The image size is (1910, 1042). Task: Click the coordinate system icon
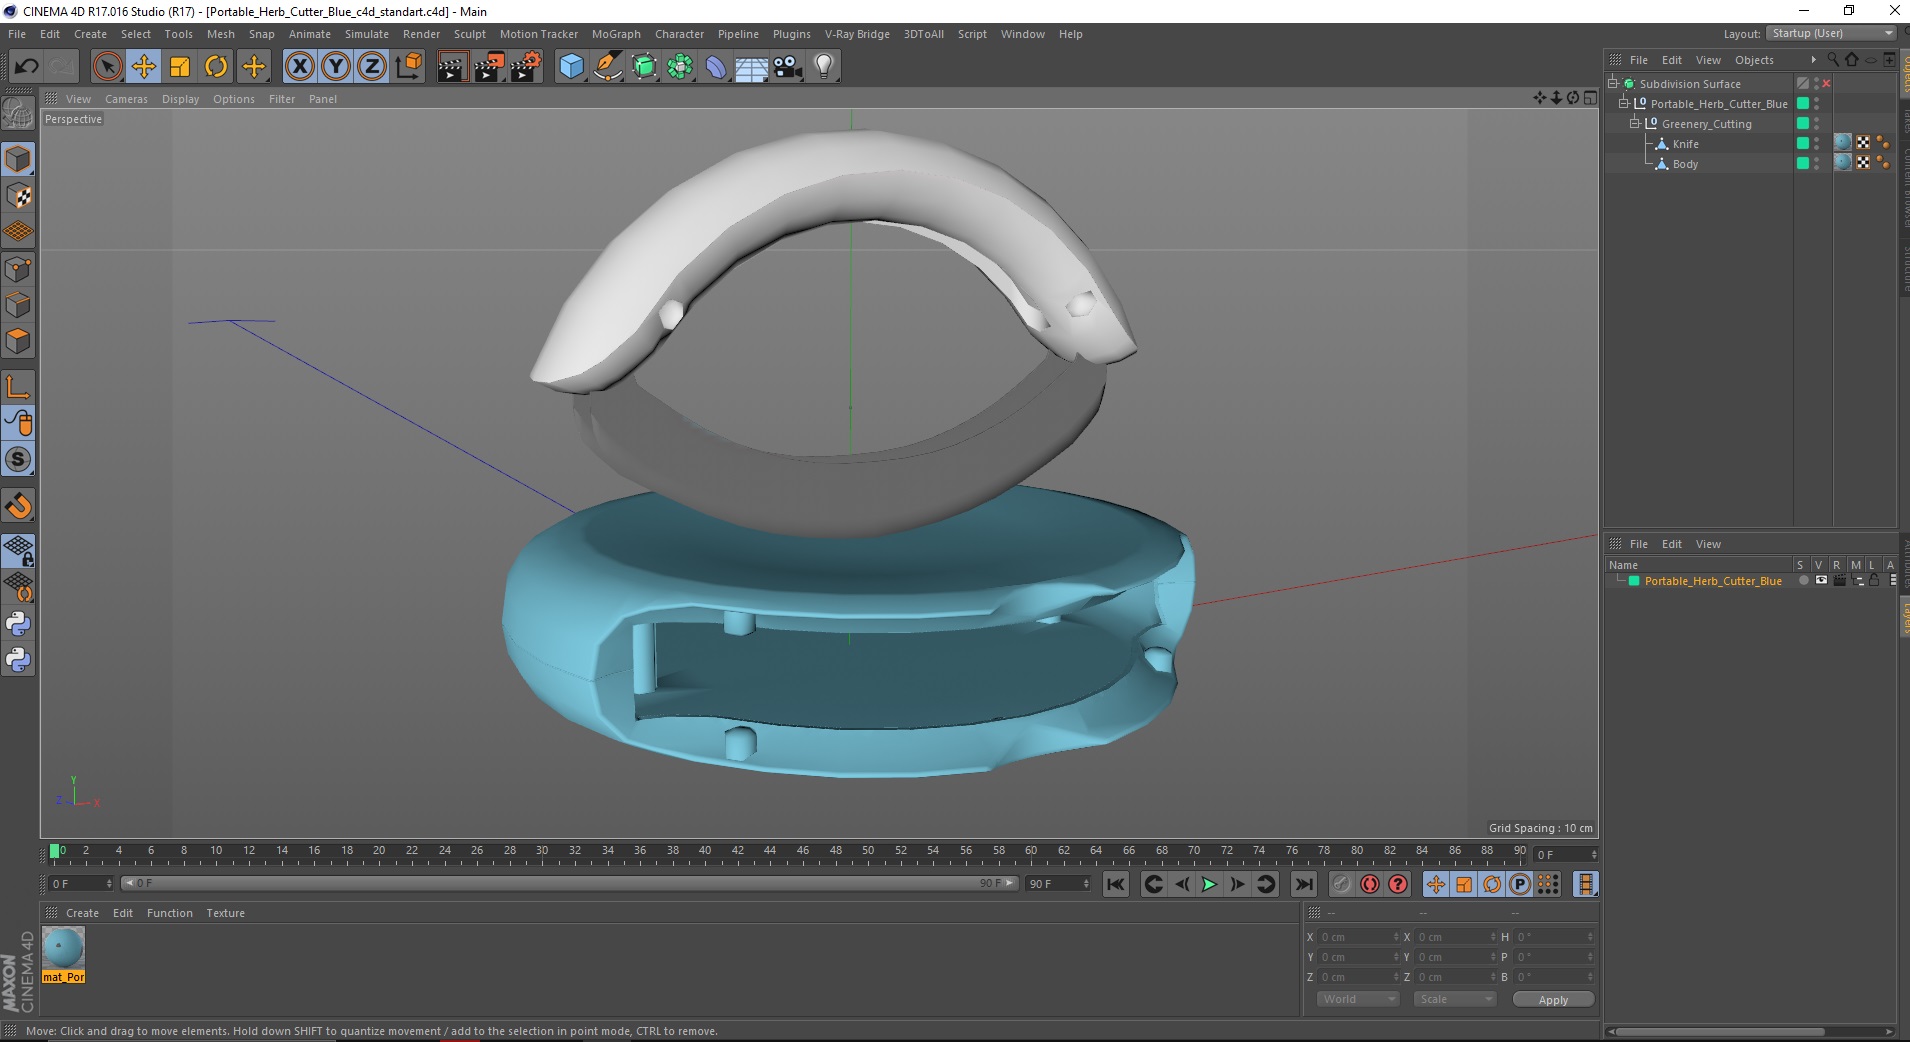pyautogui.click(x=408, y=67)
